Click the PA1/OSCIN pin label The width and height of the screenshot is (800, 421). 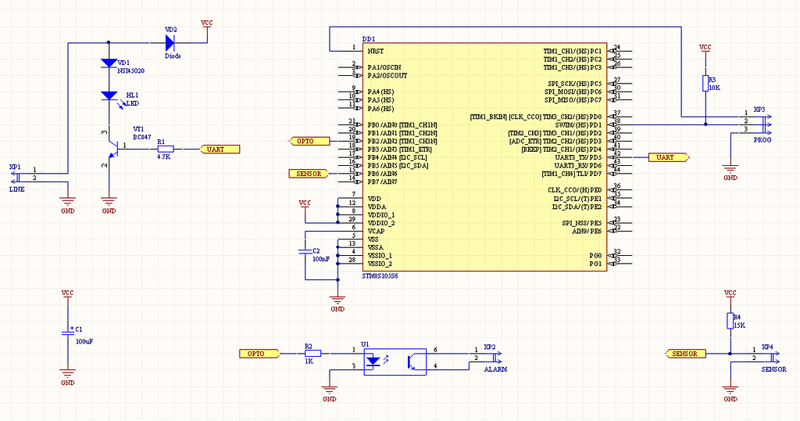[x=384, y=67]
